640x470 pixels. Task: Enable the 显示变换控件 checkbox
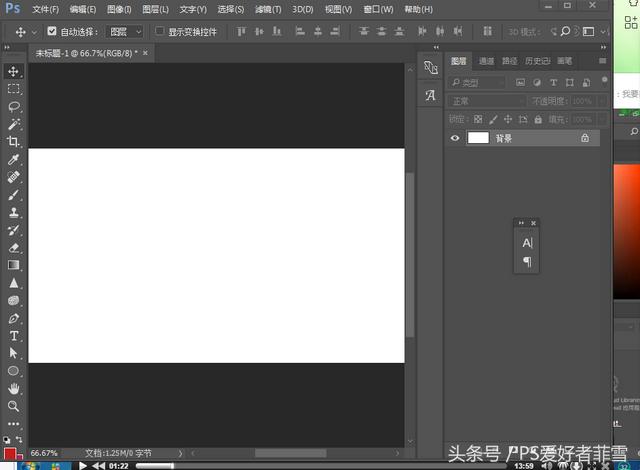click(160, 31)
